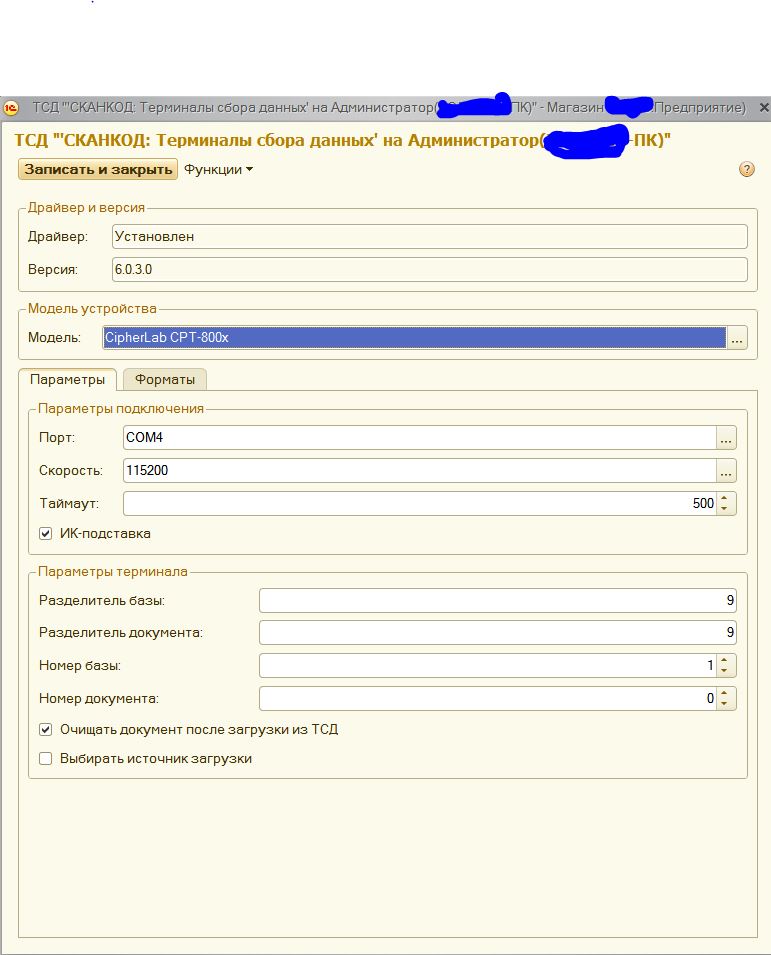Open port selection ellipsis button

(726, 438)
